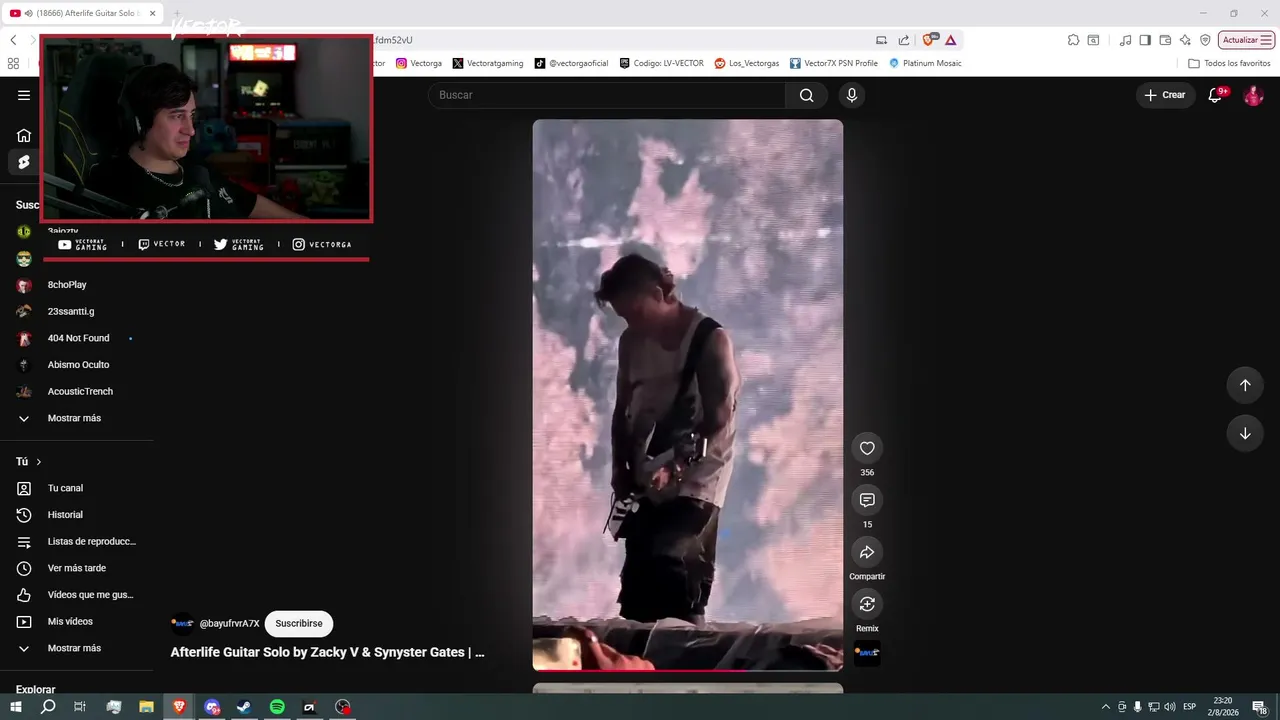This screenshot has height=720, width=1280.
Task: Click the Brave Rewards triangle icon
Action: click(x=950, y=40)
